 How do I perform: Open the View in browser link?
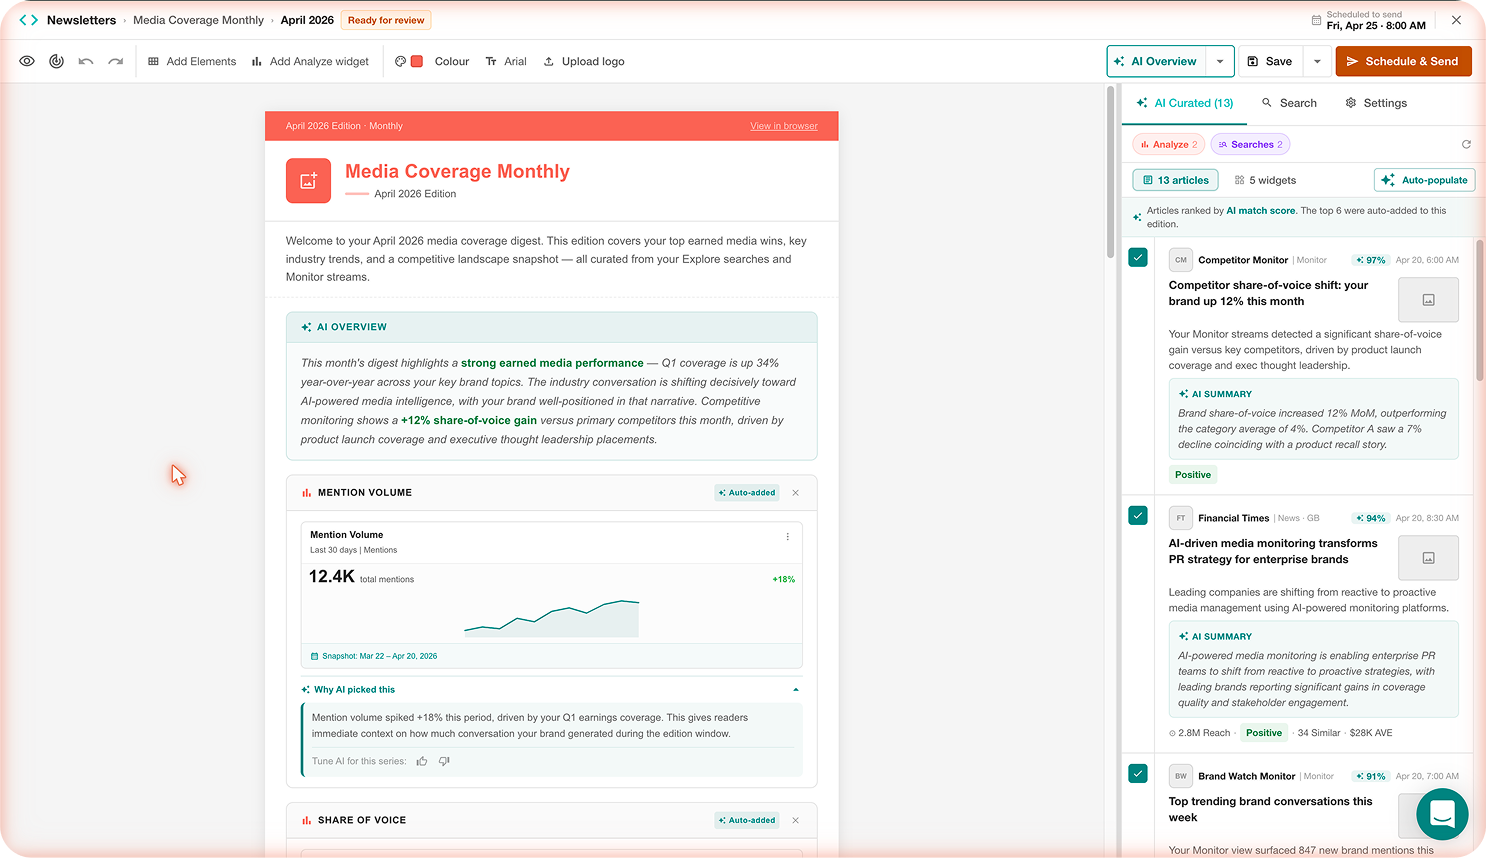click(784, 126)
